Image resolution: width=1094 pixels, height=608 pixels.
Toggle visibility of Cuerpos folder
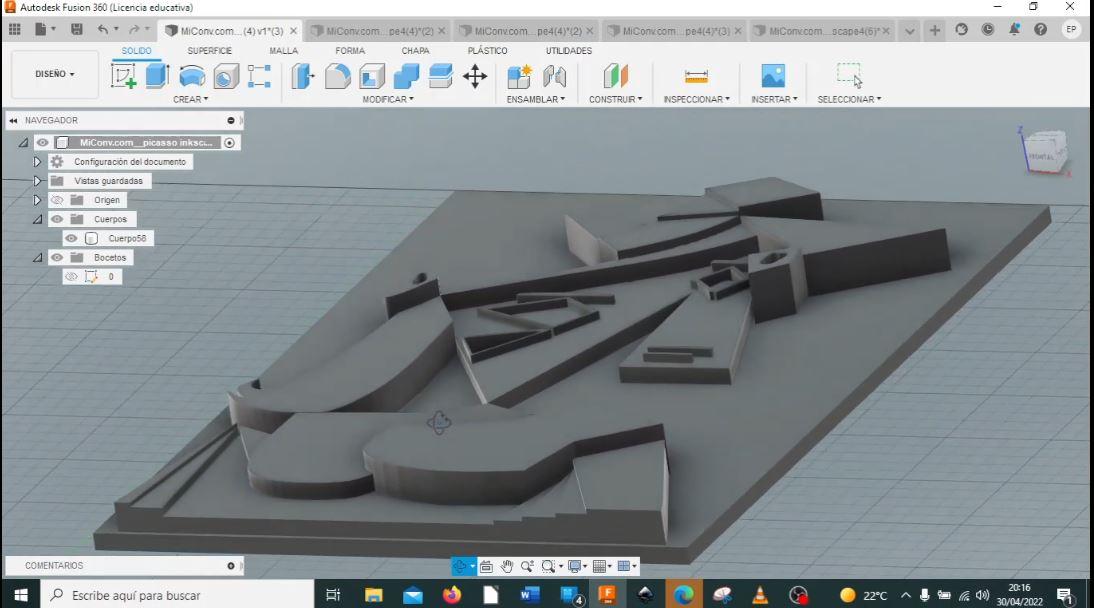coord(57,219)
